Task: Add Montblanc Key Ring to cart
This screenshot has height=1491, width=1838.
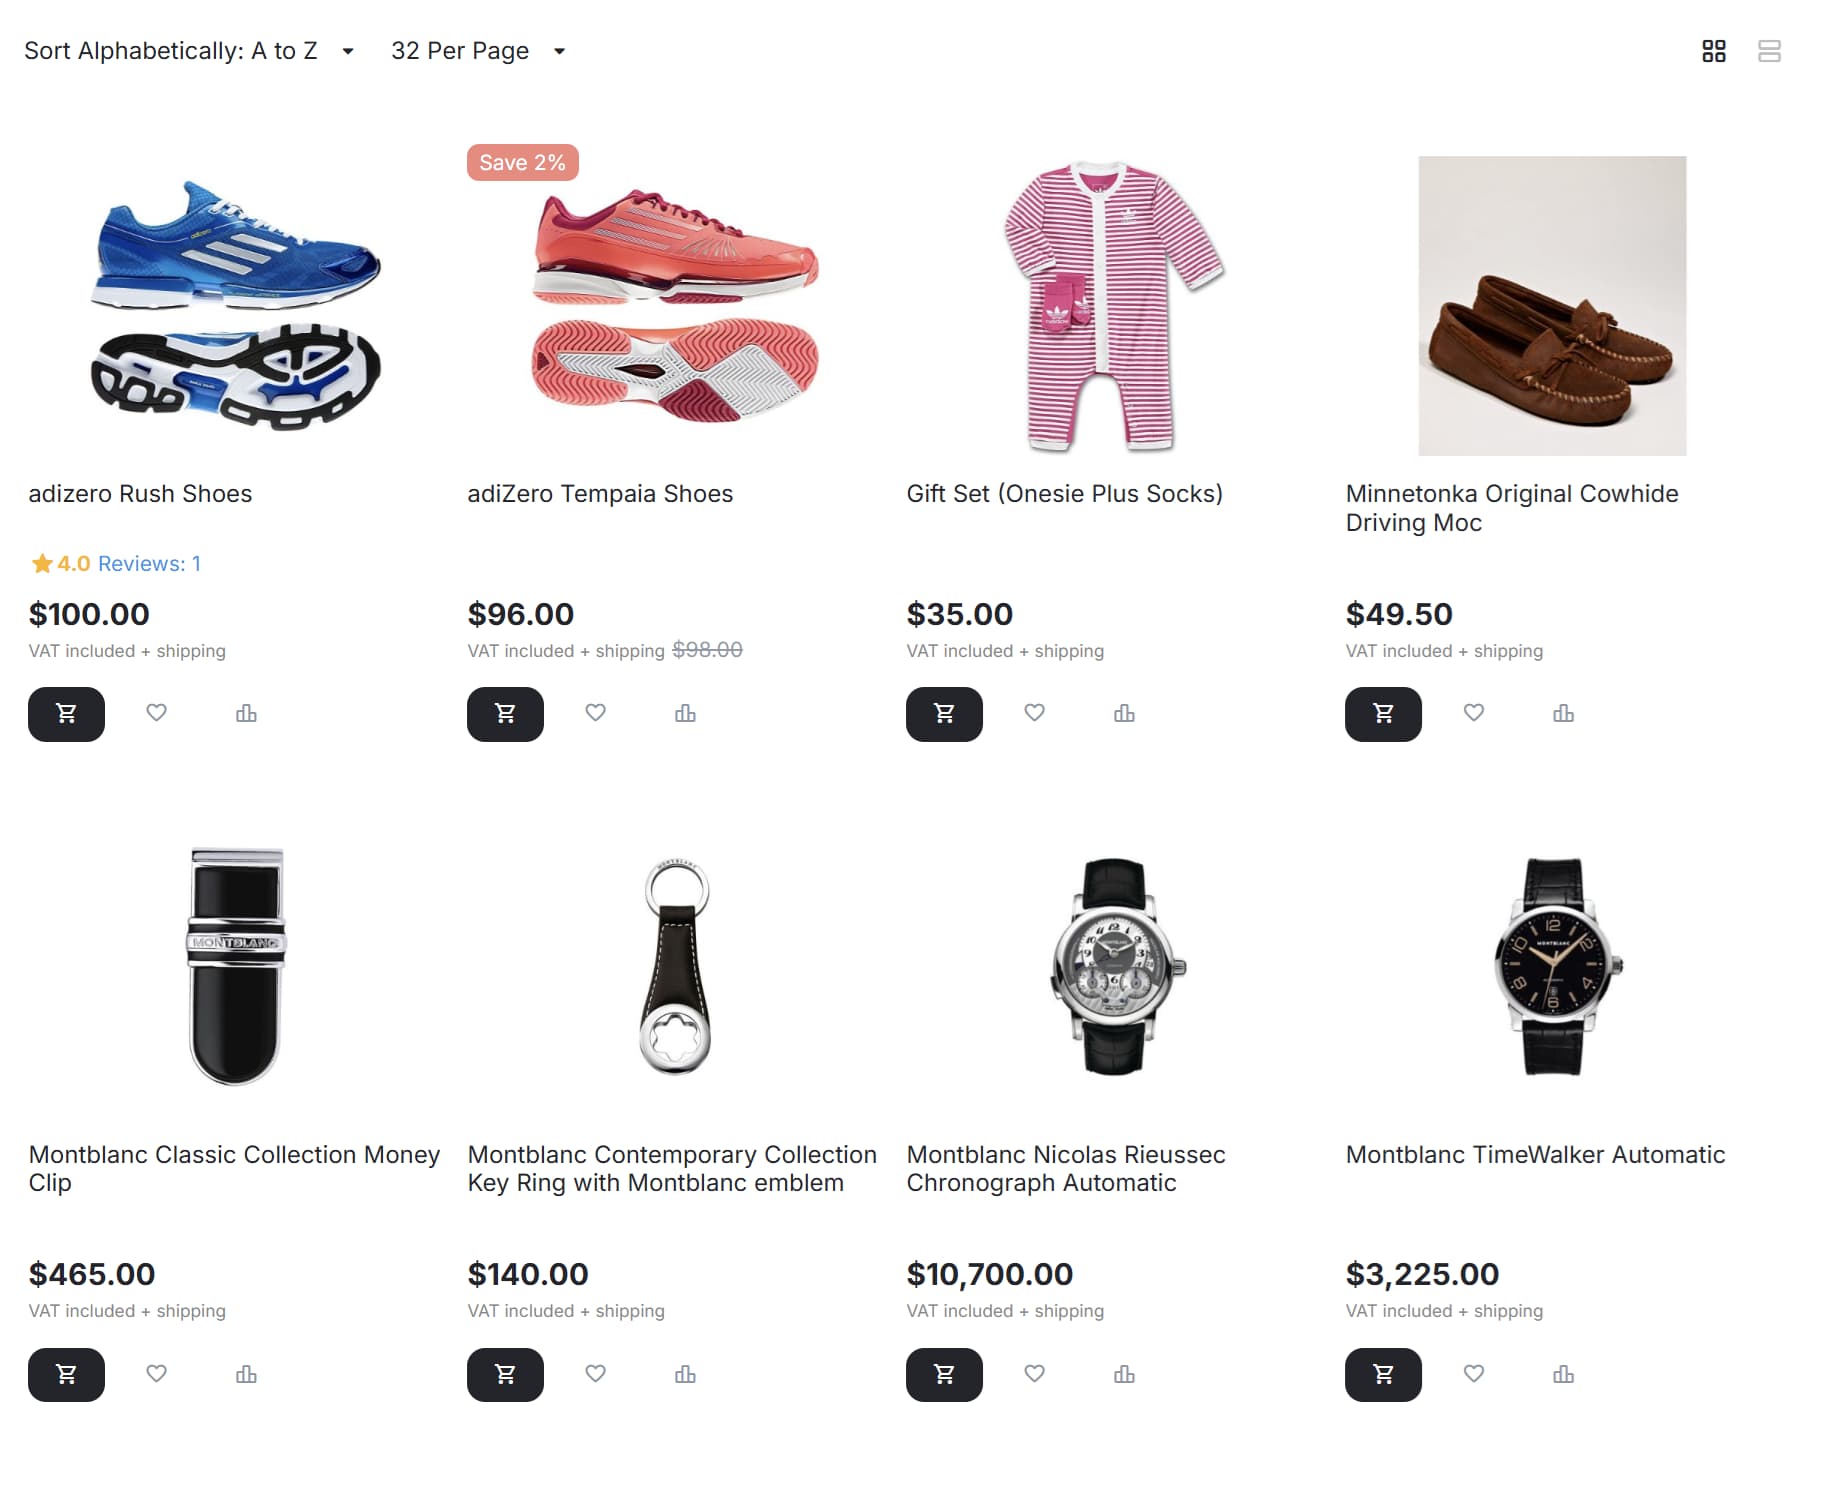Action: pyautogui.click(x=505, y=1375)
